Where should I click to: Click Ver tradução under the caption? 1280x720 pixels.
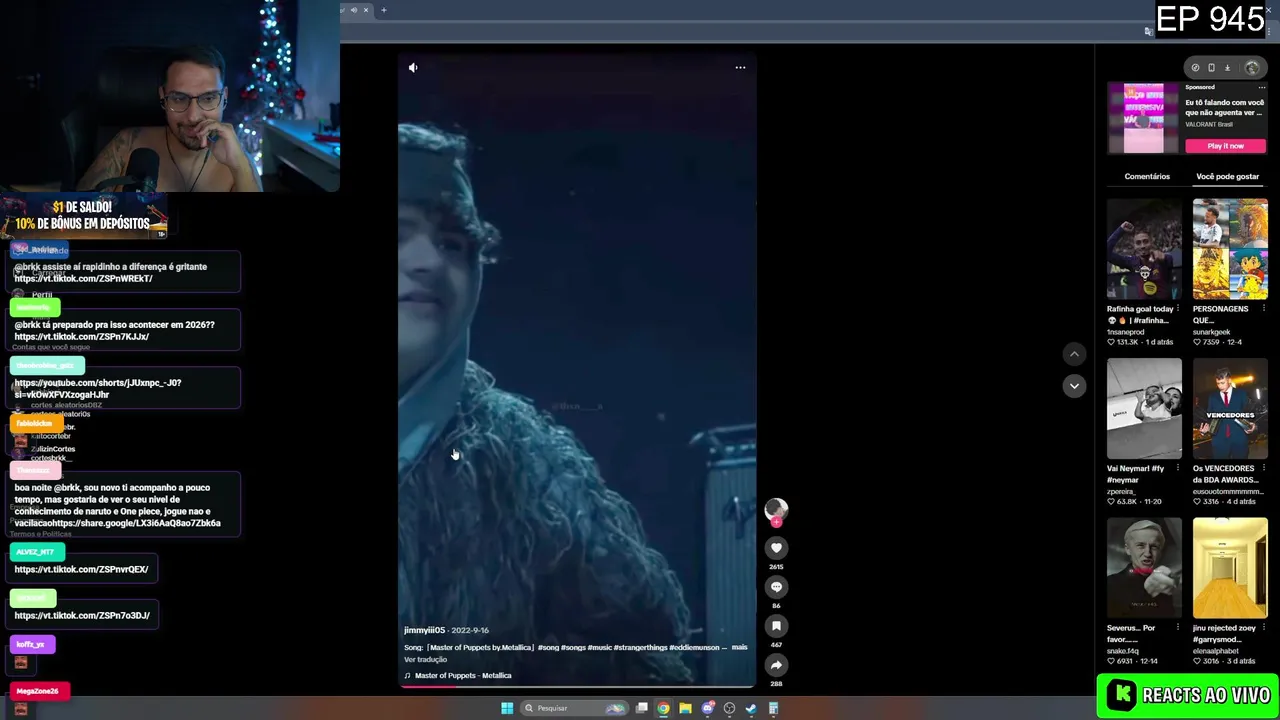click(425, 660)
